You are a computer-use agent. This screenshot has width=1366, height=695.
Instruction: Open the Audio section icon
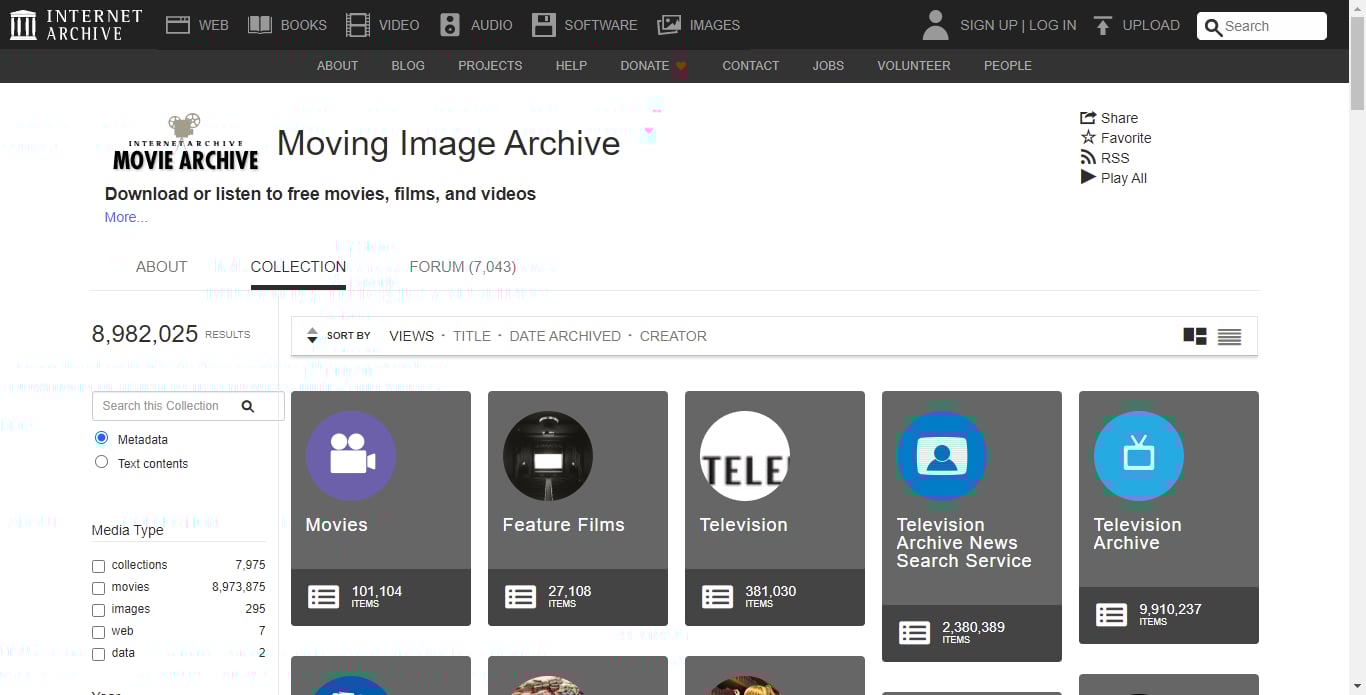pos(450,25)
